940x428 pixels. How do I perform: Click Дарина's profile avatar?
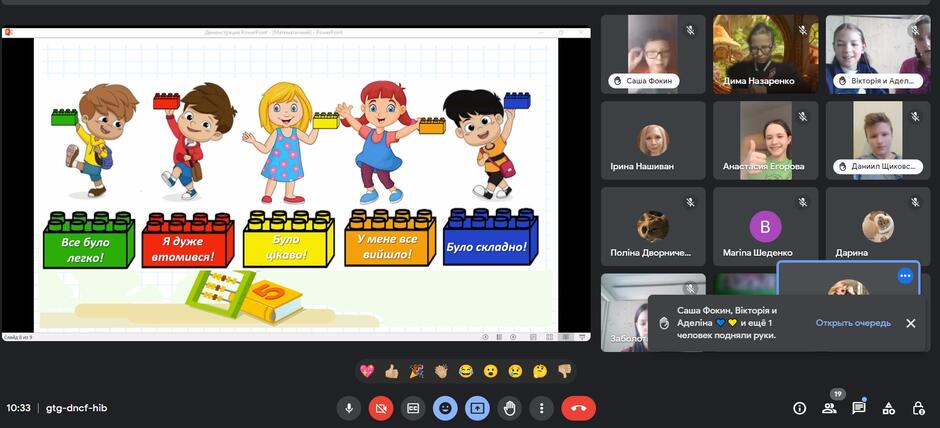click(x=878, y=227)
